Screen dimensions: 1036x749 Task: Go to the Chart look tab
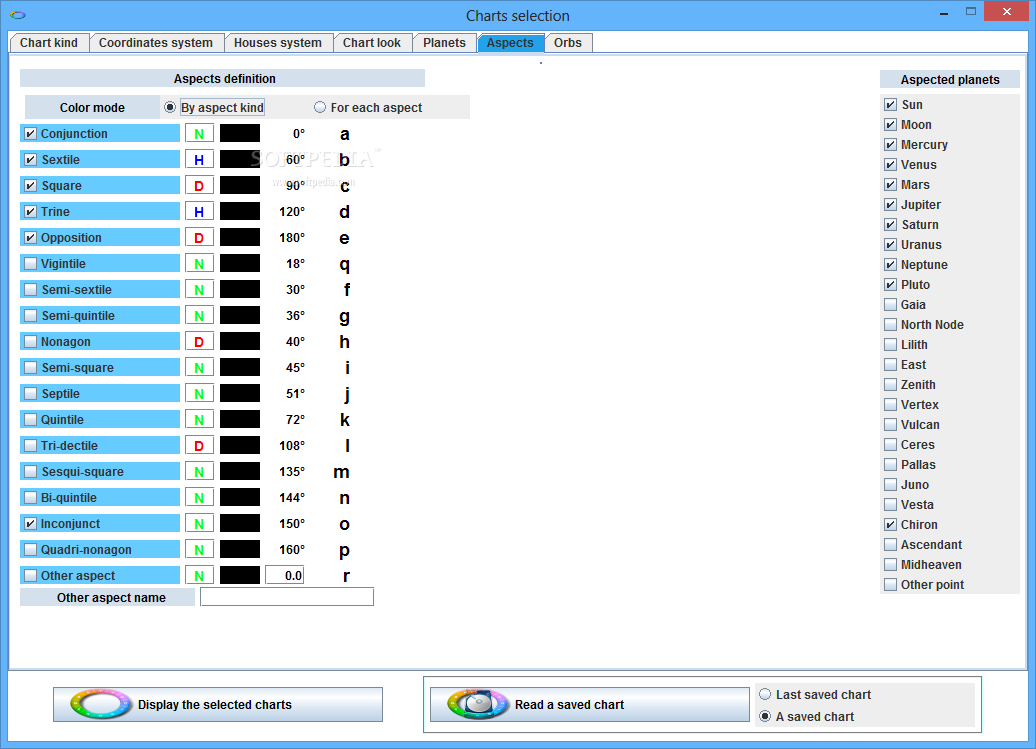[371, 42]
